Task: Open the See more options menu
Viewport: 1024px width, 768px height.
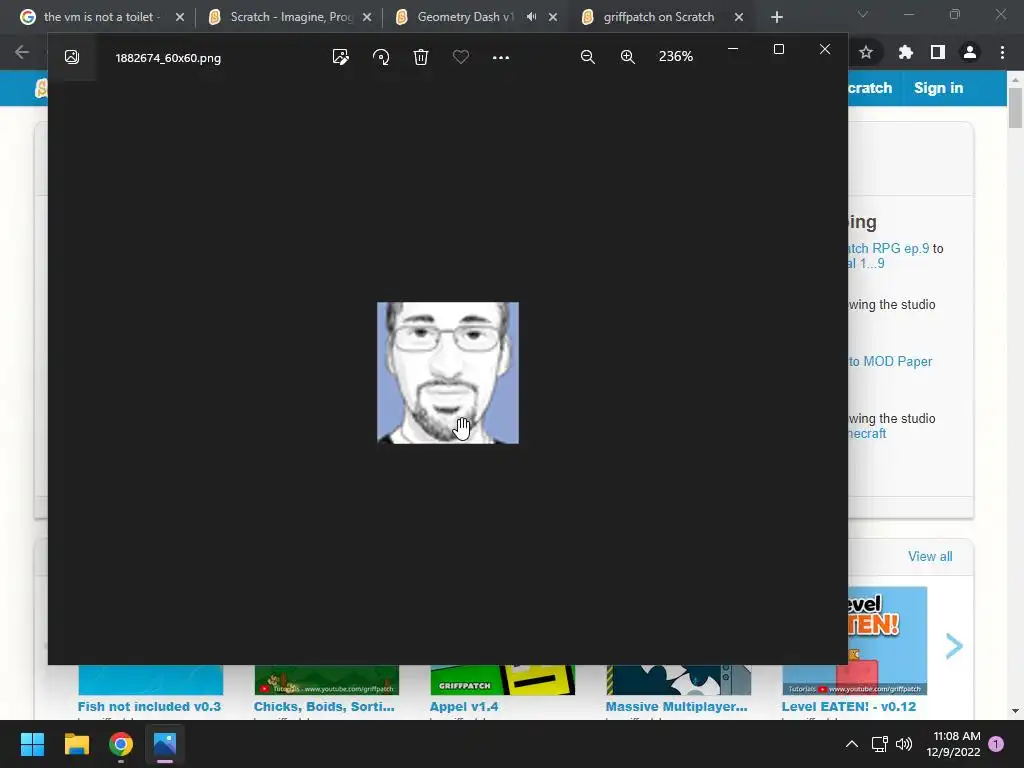Action: click(x=500, y=57)
